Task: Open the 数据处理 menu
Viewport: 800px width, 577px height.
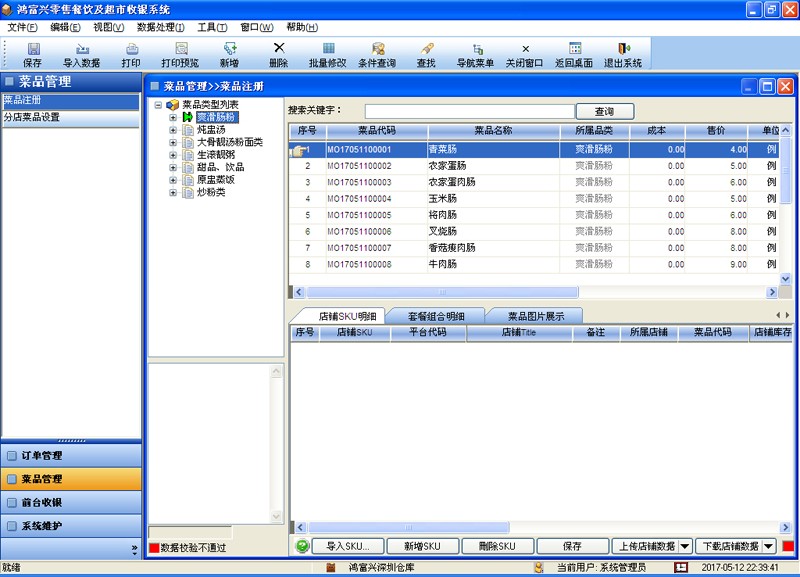Action: [160, 27]
